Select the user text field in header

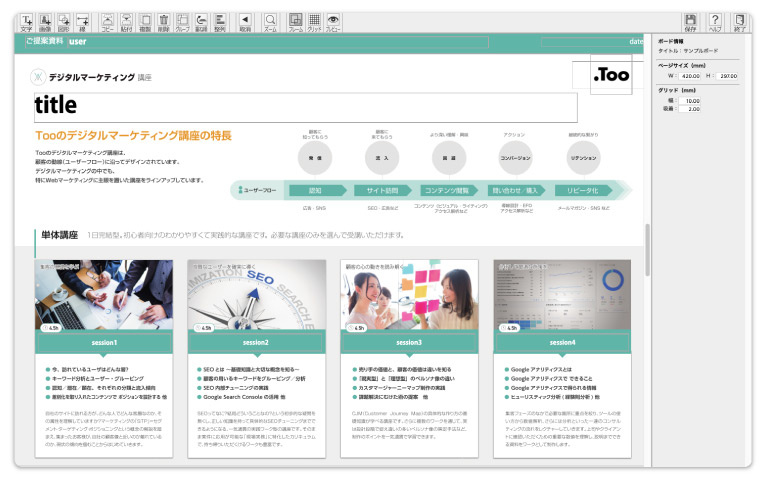(278, 42)
